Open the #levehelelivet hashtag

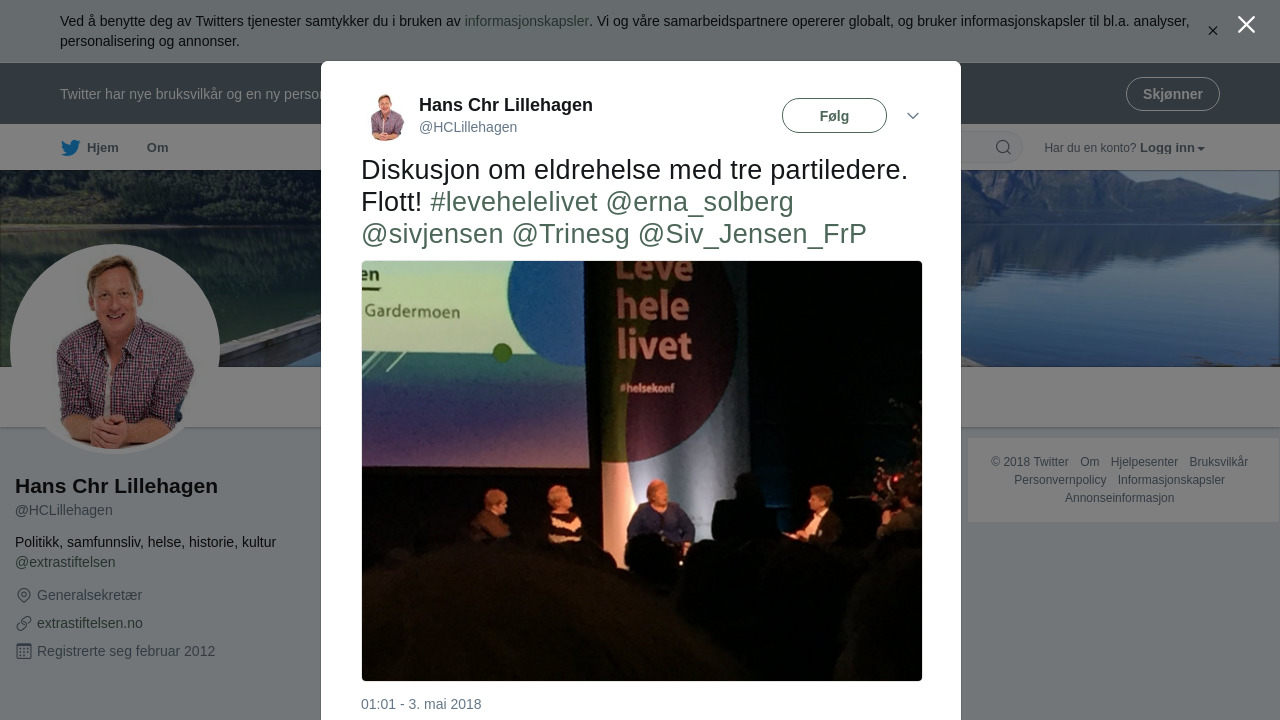(514, 202)
